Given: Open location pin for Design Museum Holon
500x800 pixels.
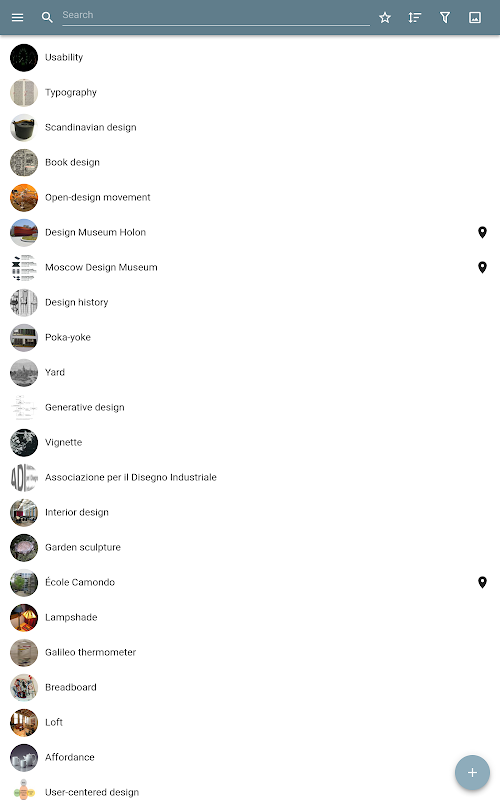Looking at the screenshot, I should (482, 232).
